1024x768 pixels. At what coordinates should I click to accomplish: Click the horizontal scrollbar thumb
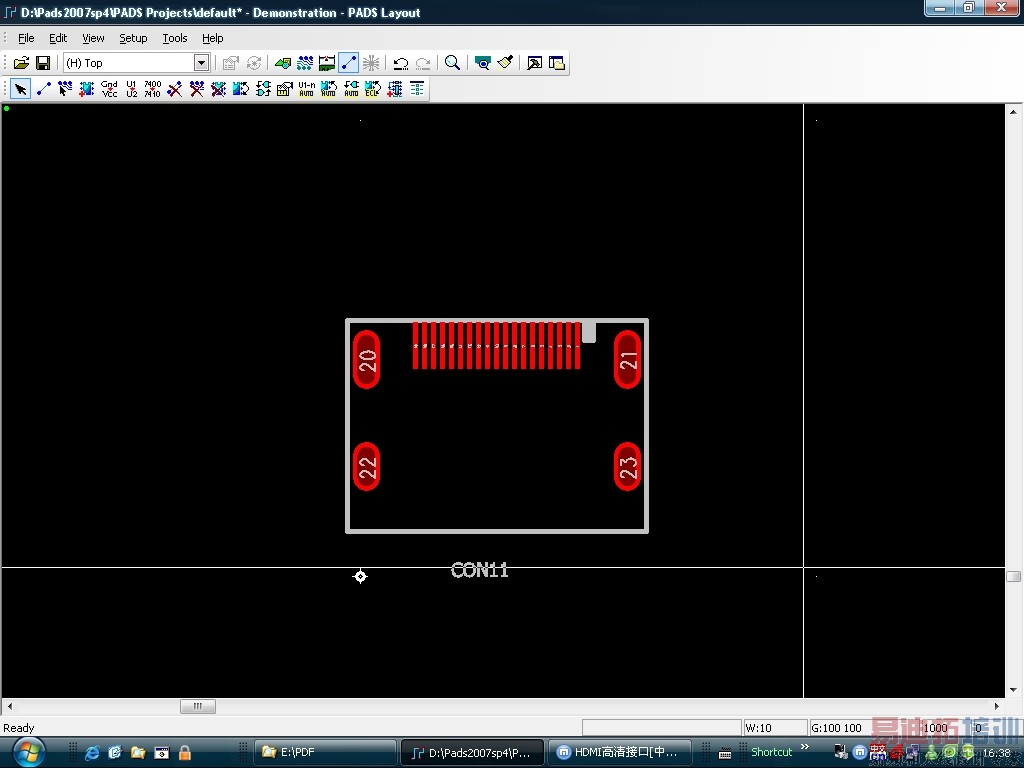(198, 706)
